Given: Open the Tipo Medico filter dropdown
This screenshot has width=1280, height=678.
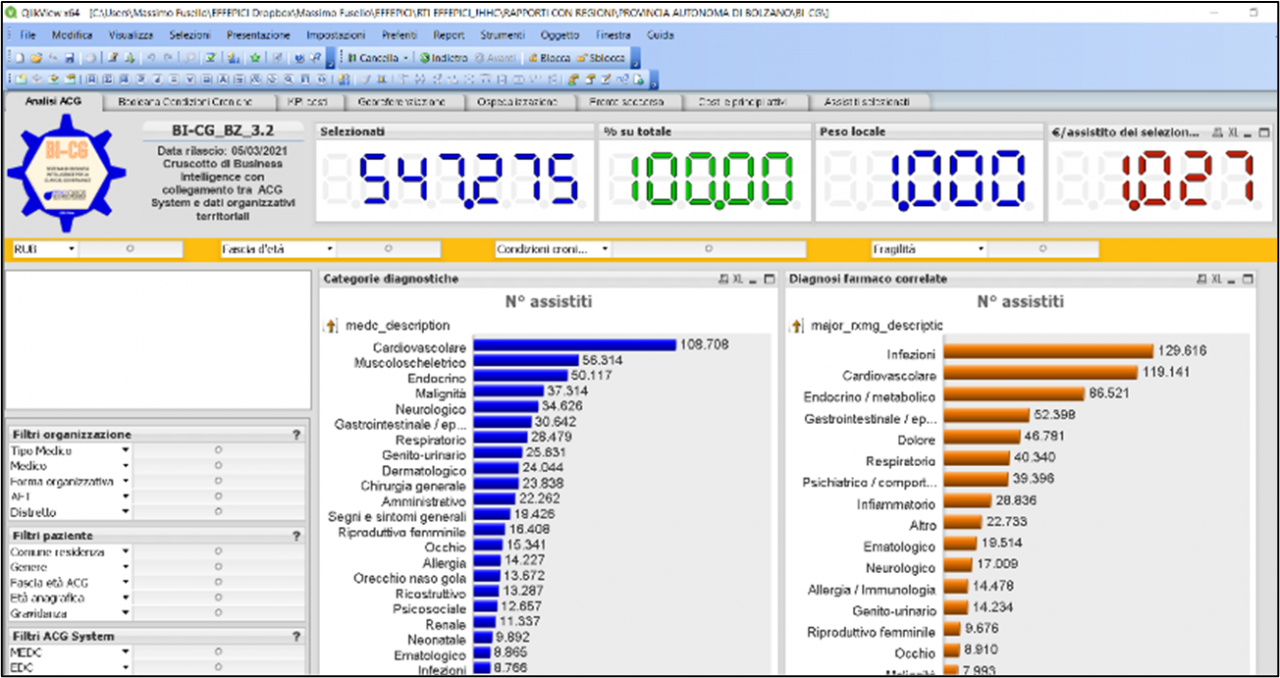Looking at the screenshot, I should (x=125, y=450).
